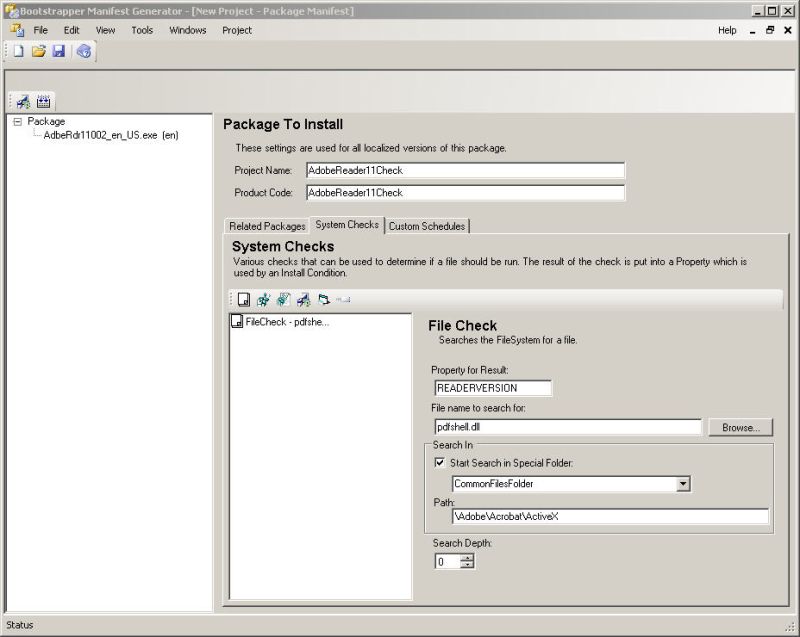Image resolution: width=800 pixels, height=637 pixels.
Task: Restore the inner document window
Action: click(770, 30)
